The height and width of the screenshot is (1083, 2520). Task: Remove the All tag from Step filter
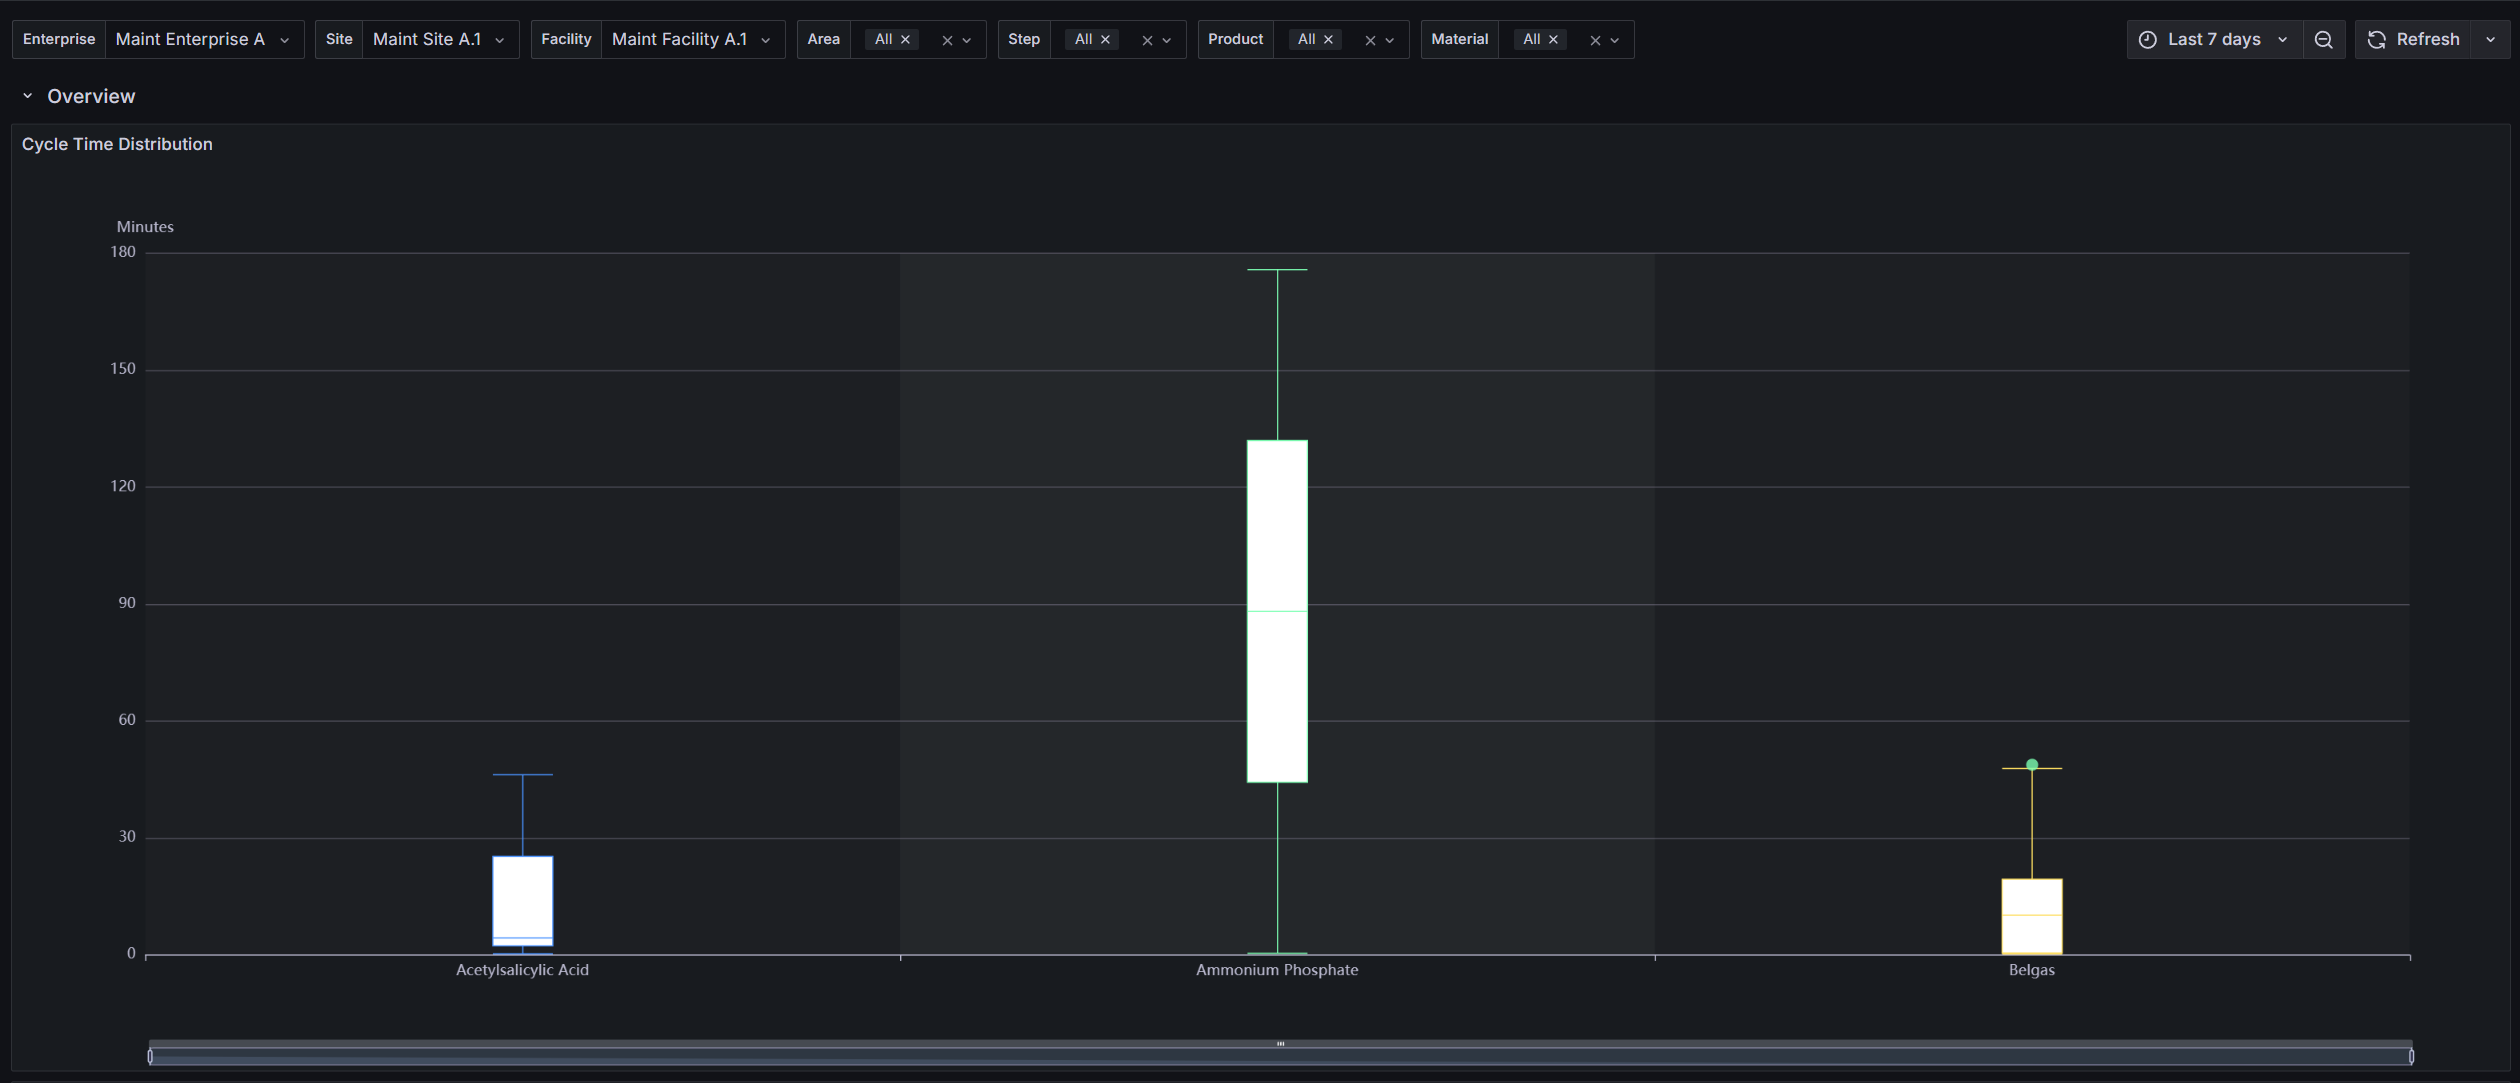click(x=1105, y=40)
